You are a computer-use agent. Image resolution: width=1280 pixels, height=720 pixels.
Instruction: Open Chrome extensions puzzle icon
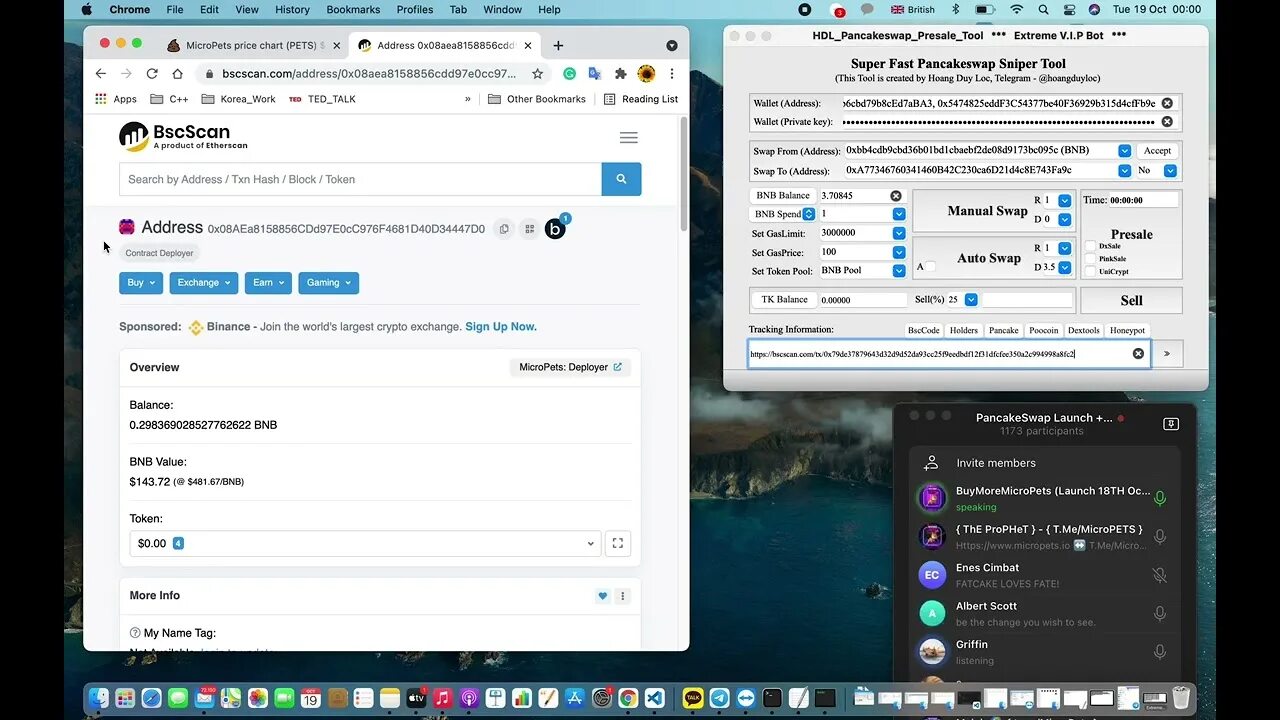click(x=620, y=74)
